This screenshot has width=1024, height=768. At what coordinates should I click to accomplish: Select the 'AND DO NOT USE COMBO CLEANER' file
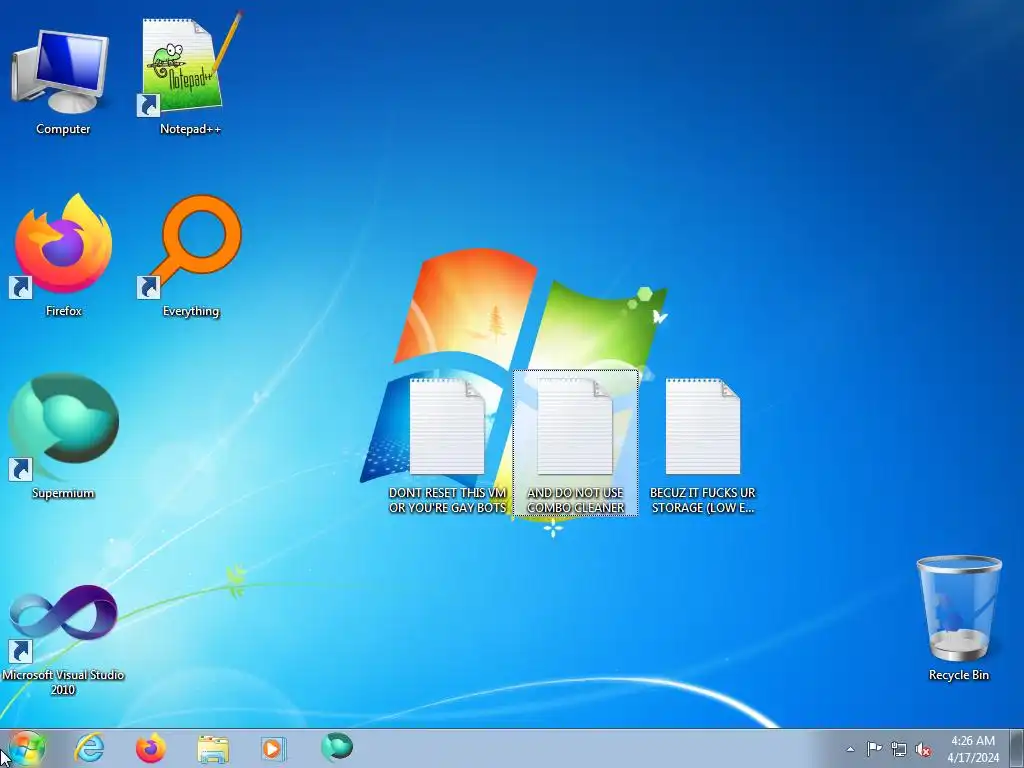click(575, 443)
